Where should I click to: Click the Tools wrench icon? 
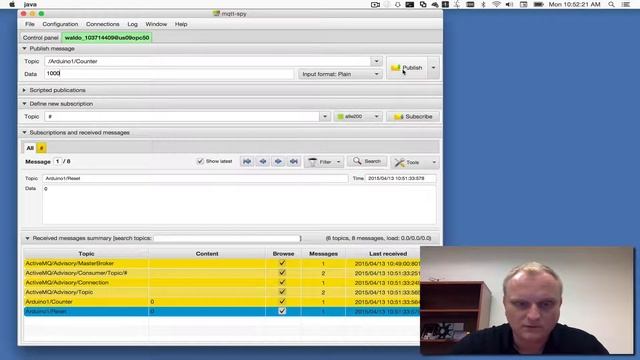tap(399, 162)
